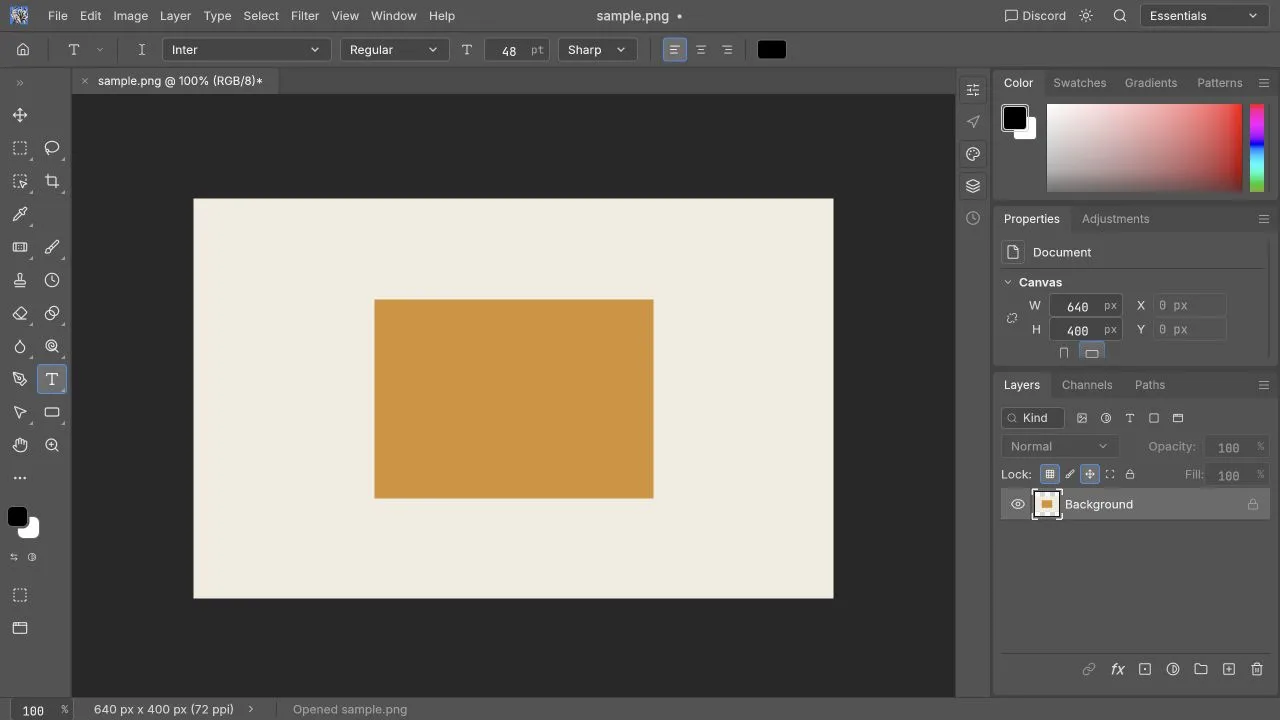Pick the Eyedropper tool
Screen dimensions: 1280x720
tap(20, 214)
